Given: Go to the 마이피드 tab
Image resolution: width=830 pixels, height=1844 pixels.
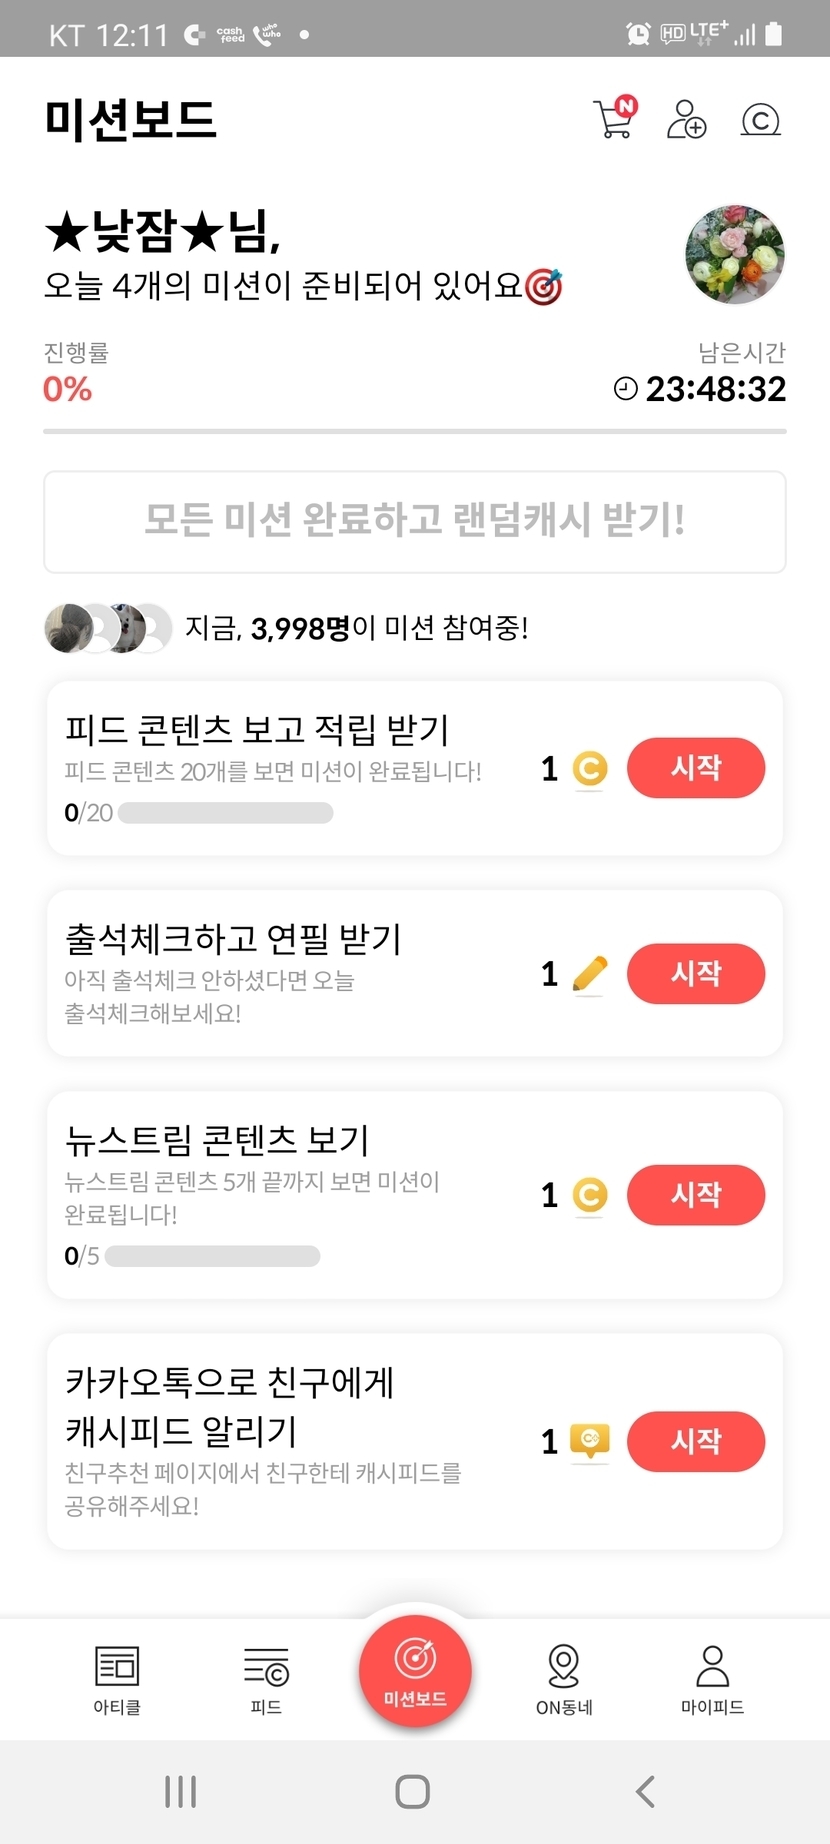Looking at the screenshot, I should [x=712, y=1678].
